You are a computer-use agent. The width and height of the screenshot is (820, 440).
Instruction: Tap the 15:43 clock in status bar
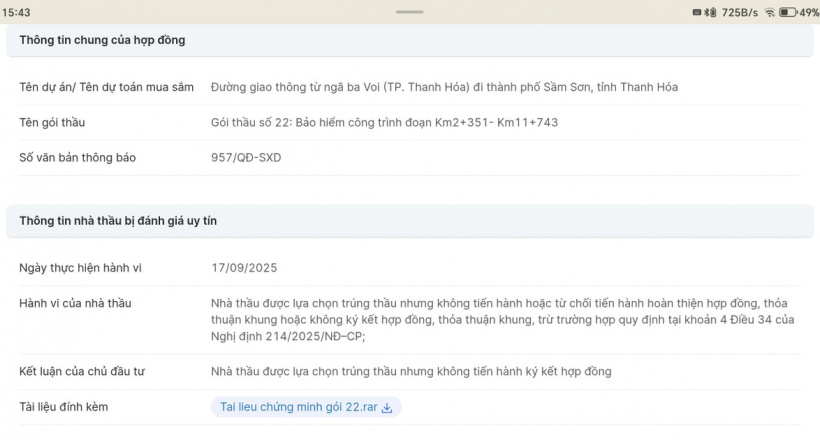coord(17,12)
